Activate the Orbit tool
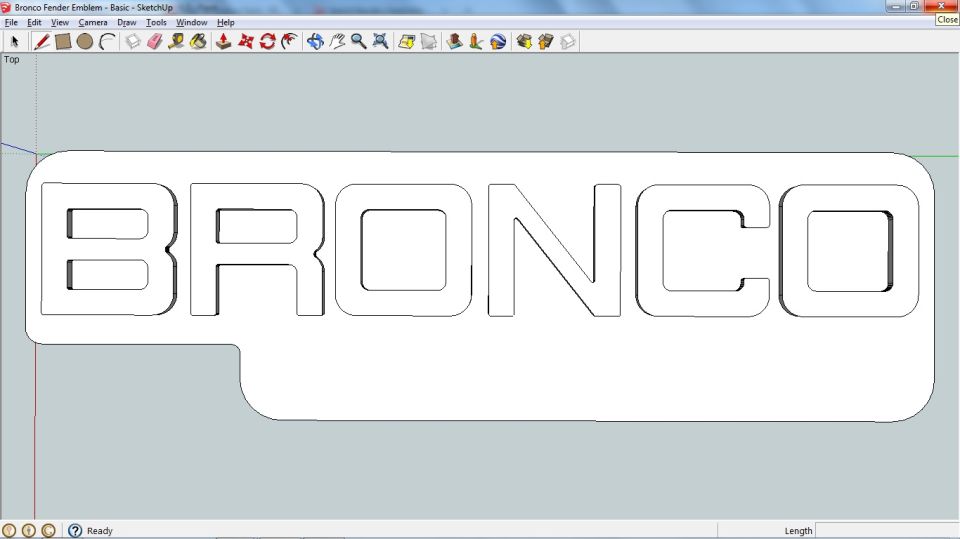This screenshot has width=960, height=539. click(315, 42)
